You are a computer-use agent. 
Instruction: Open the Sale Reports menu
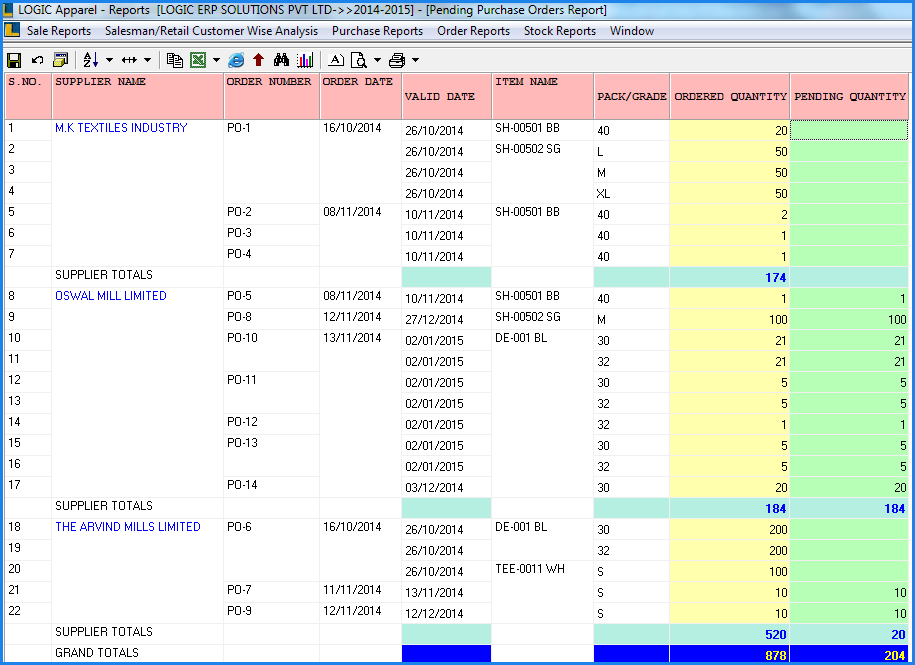click(59, 31)
